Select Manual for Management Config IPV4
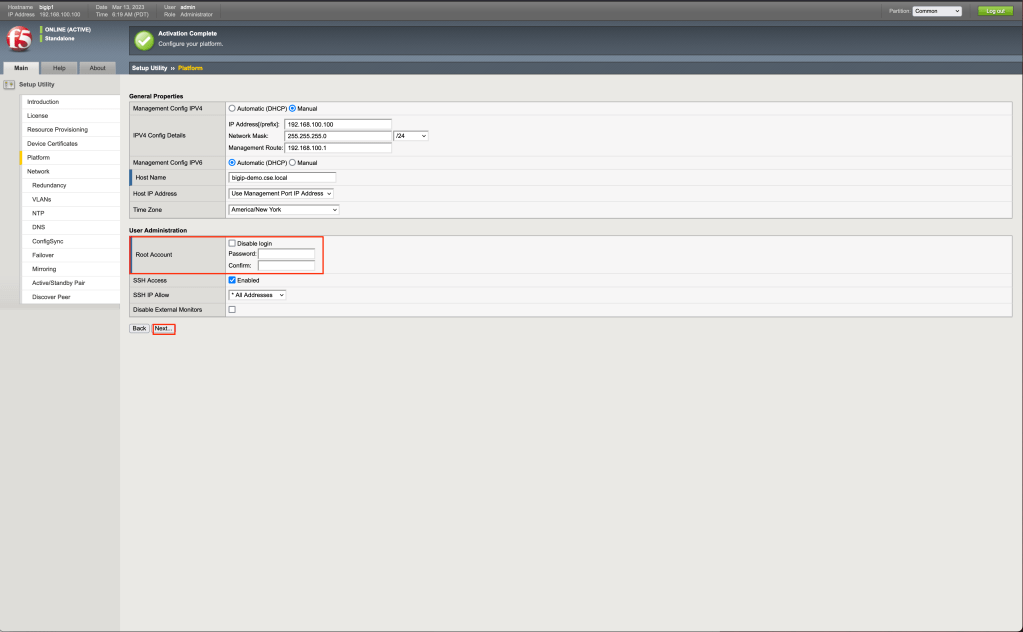The image size is (1023, 632). tap(292, 108)
